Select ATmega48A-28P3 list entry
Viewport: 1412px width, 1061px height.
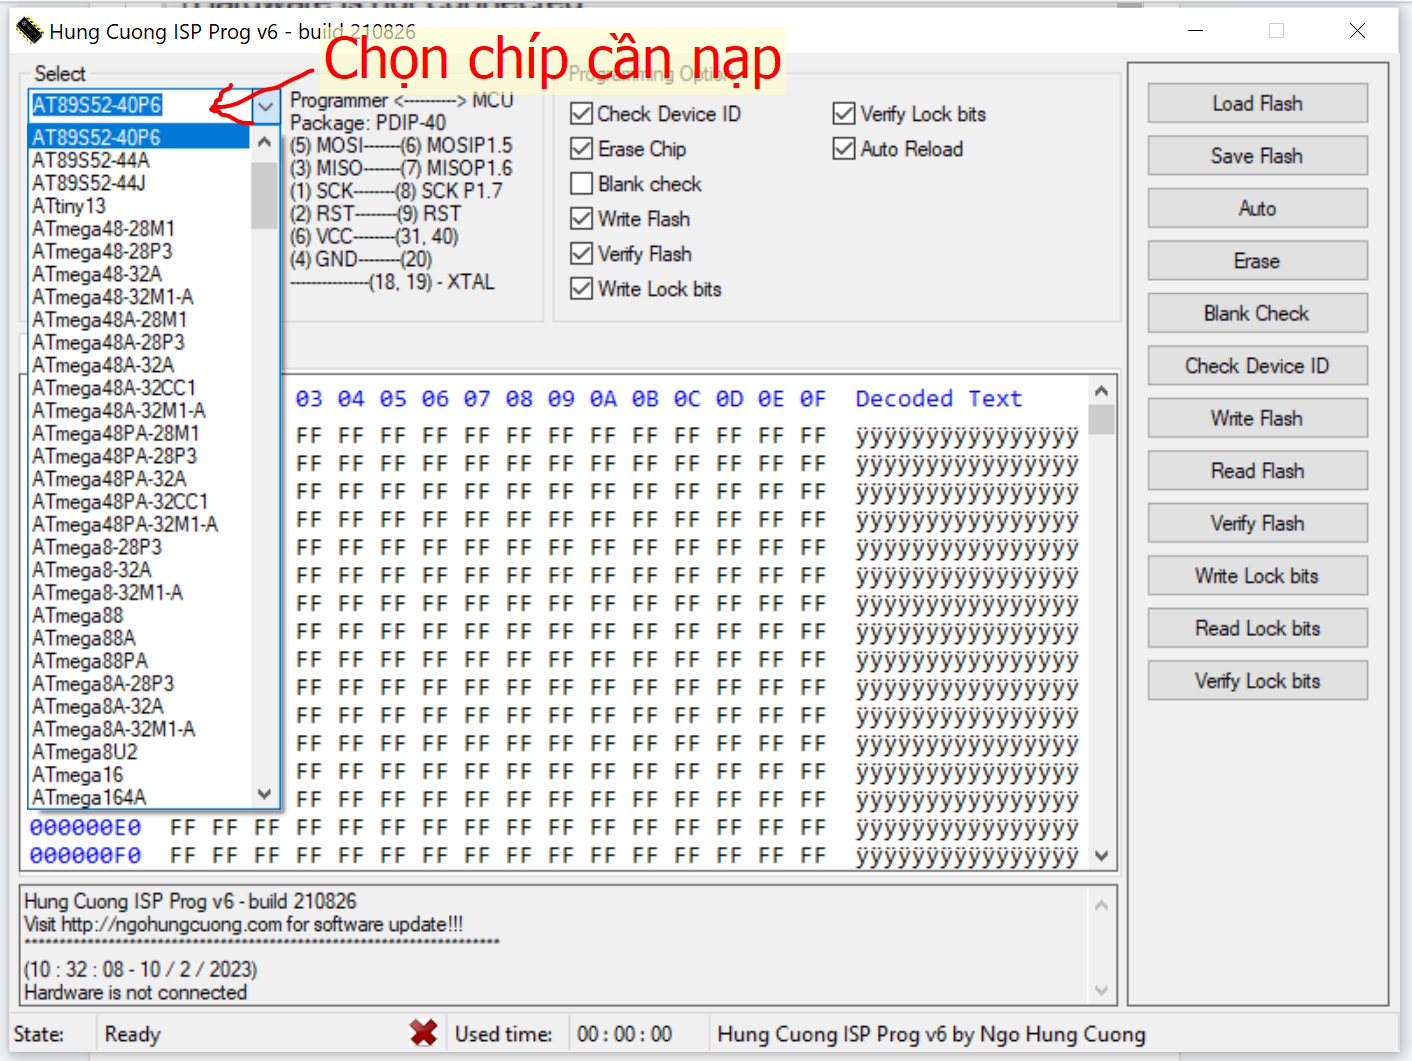(139, 342)
